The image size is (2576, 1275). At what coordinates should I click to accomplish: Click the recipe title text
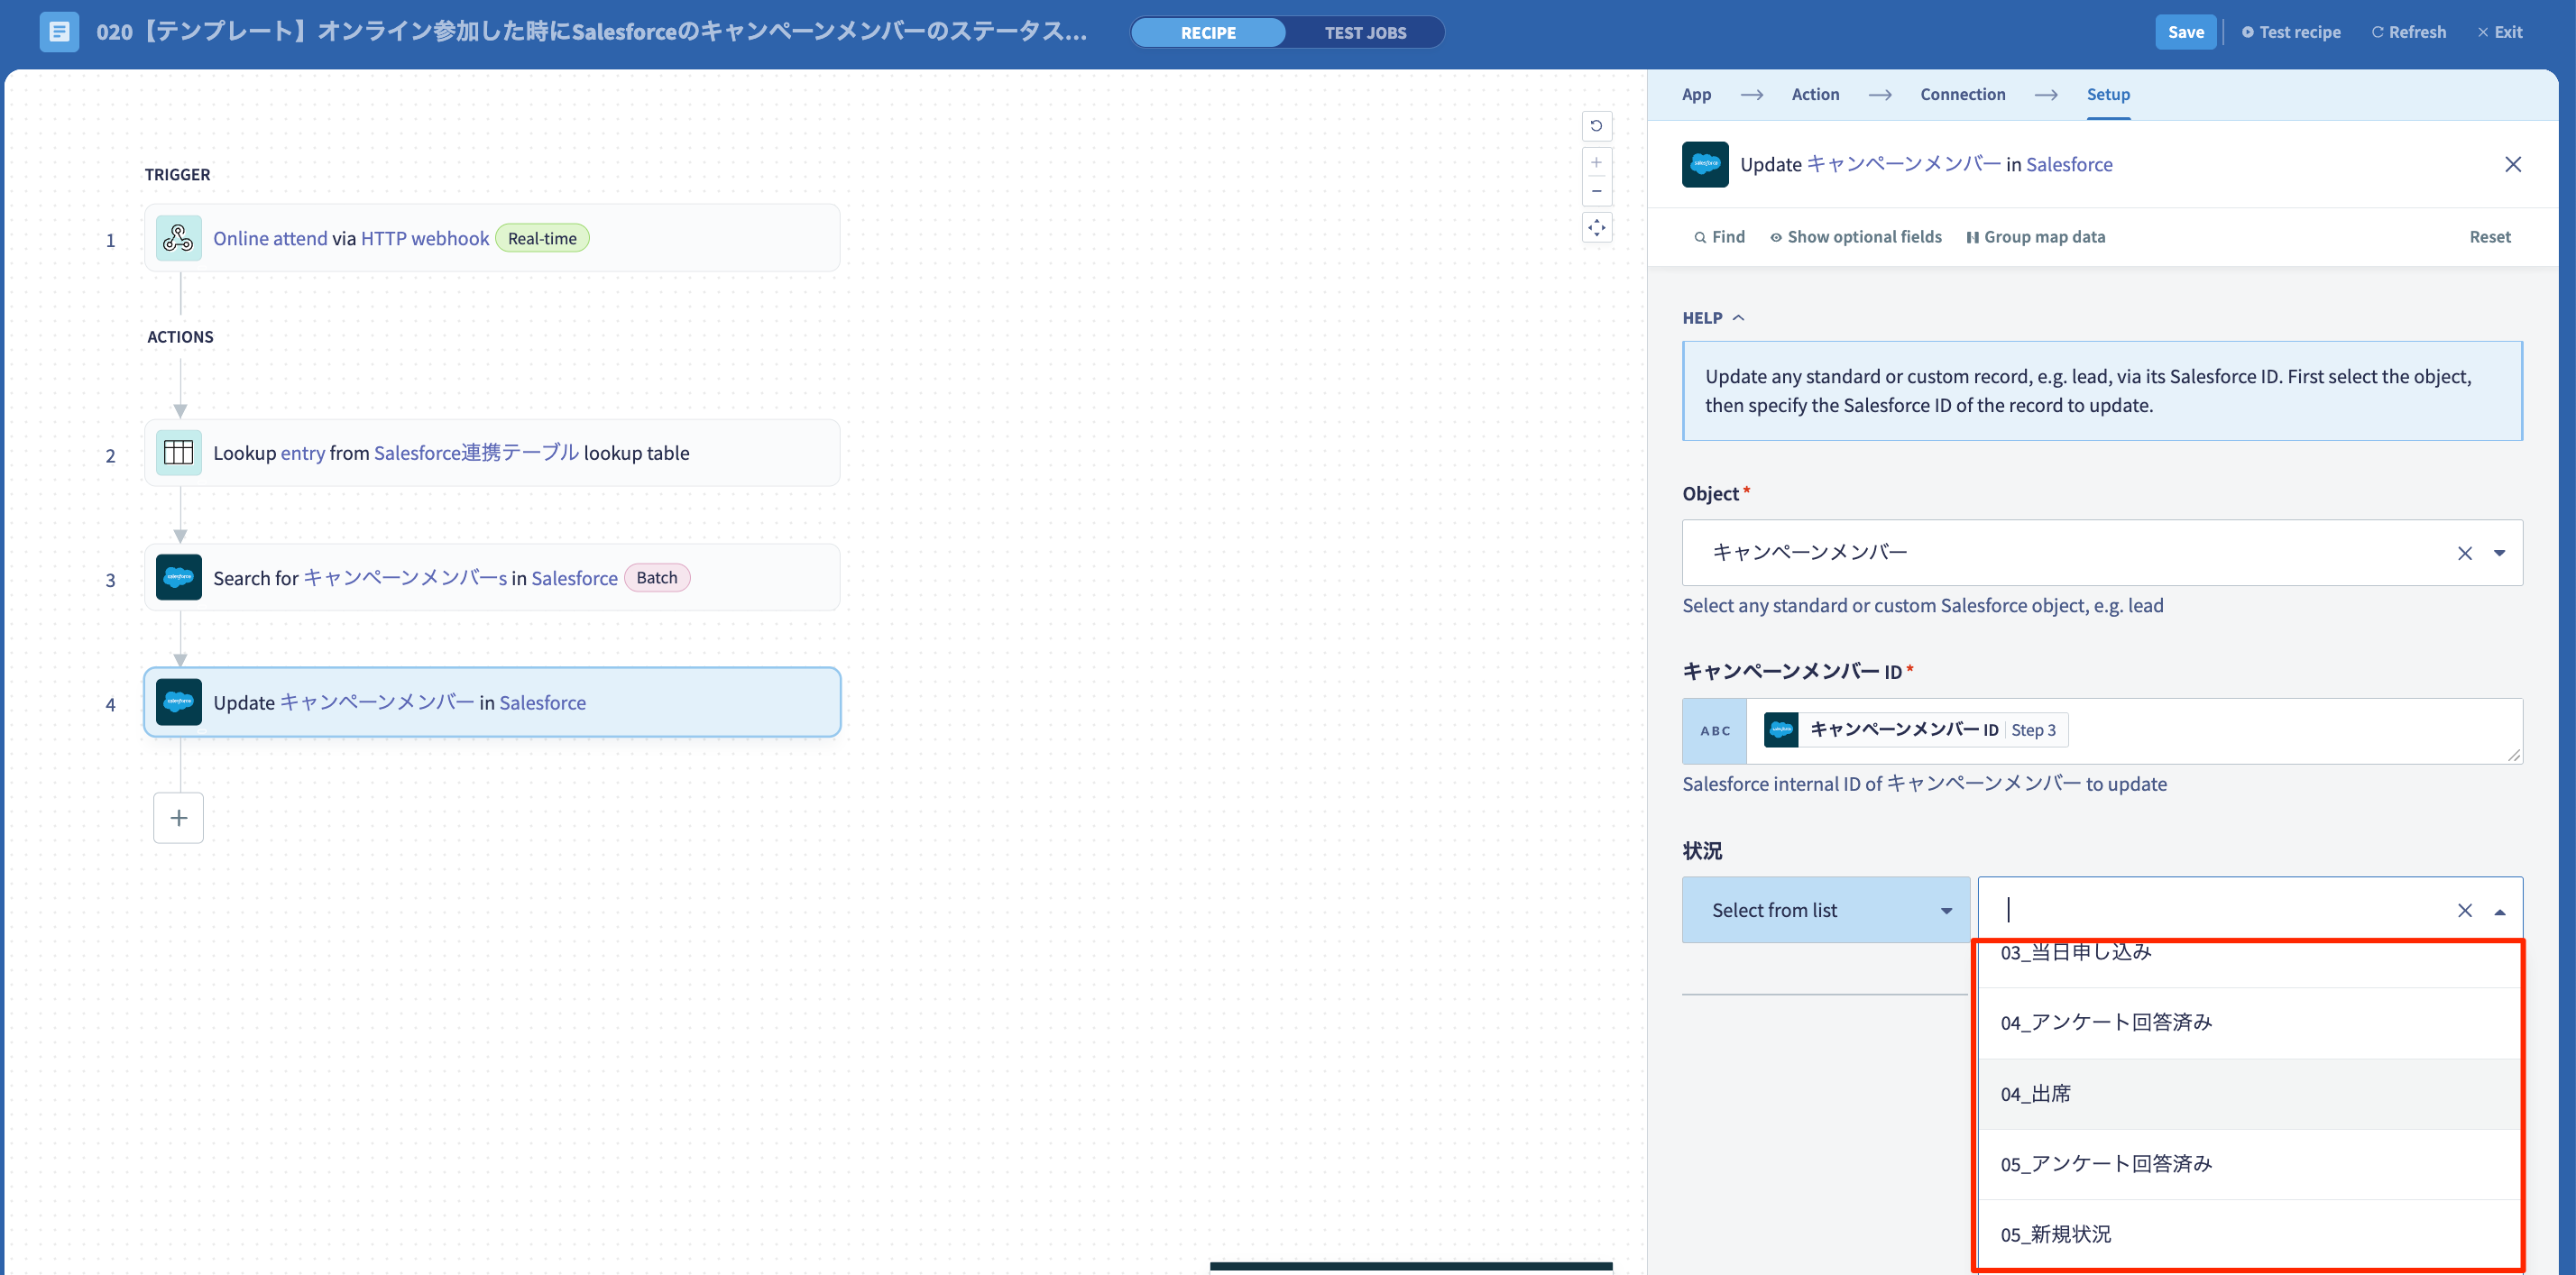[x=591, y=32]
